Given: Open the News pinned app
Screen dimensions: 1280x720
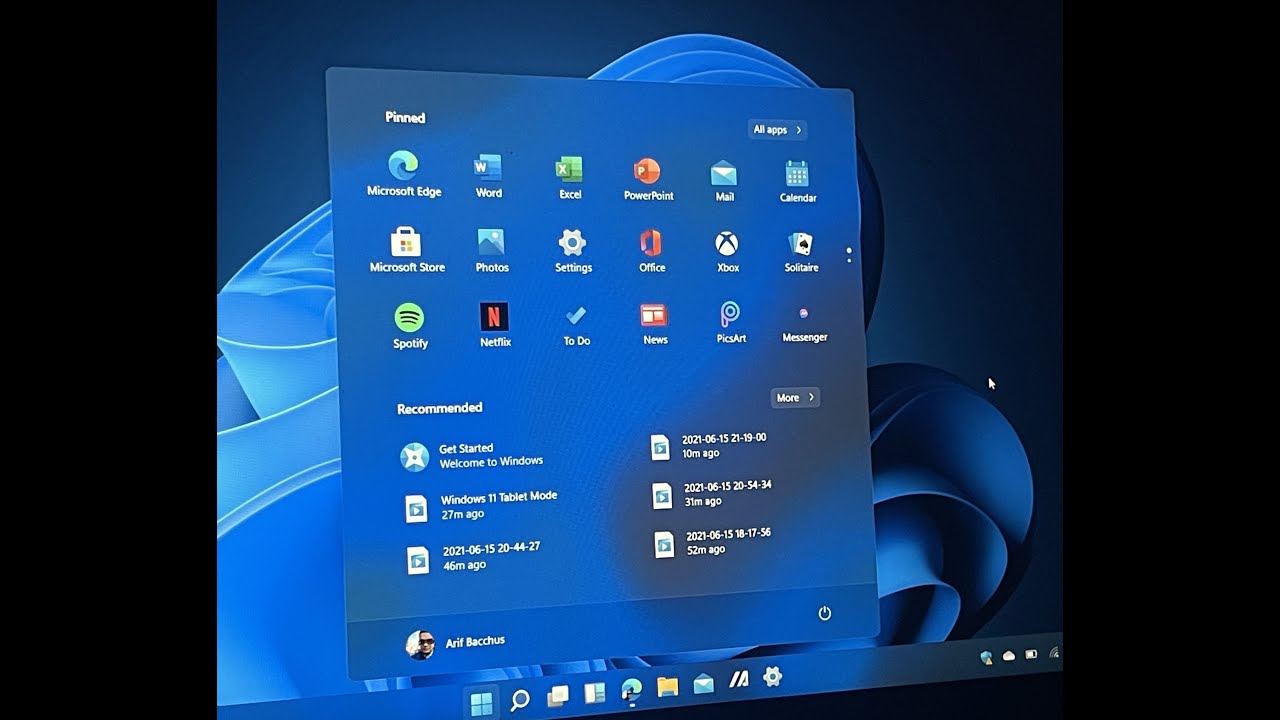Looking at the screenshot, I should click(x=654, y=324).
